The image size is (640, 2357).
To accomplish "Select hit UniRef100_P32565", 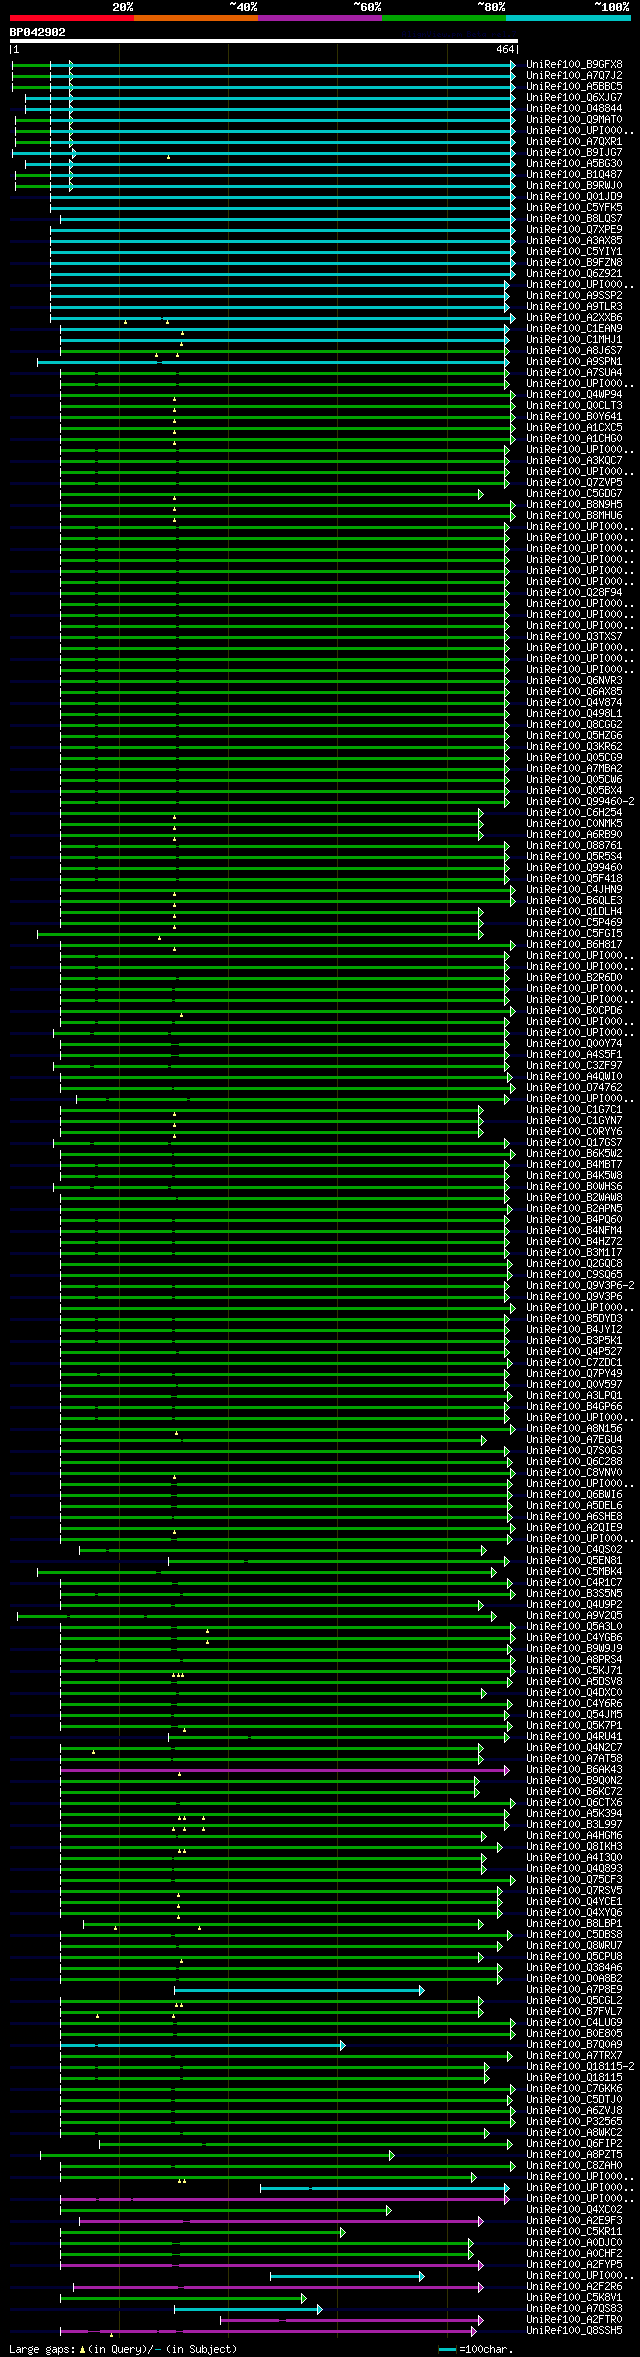I will pyautogui.click(x=574, y=2121).
